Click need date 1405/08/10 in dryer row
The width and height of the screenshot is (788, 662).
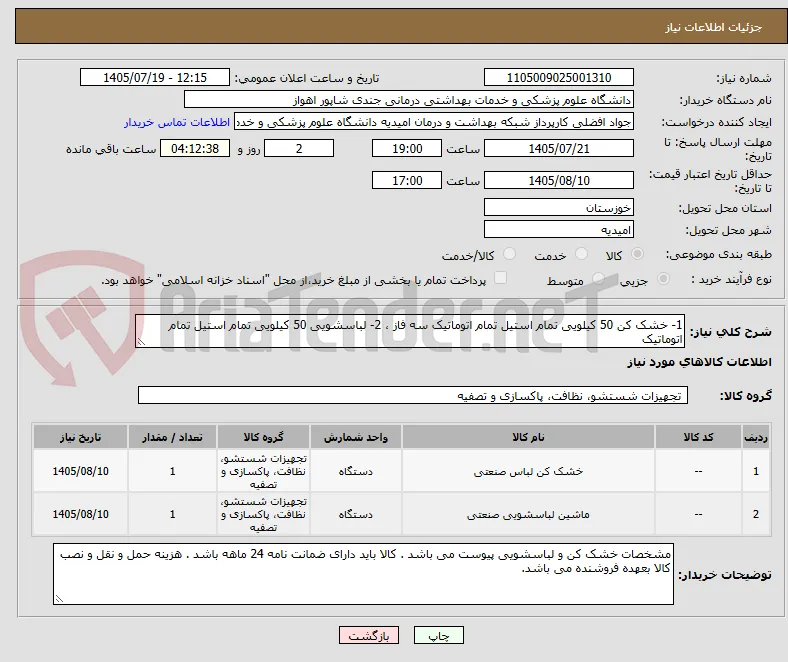[80, 471]
